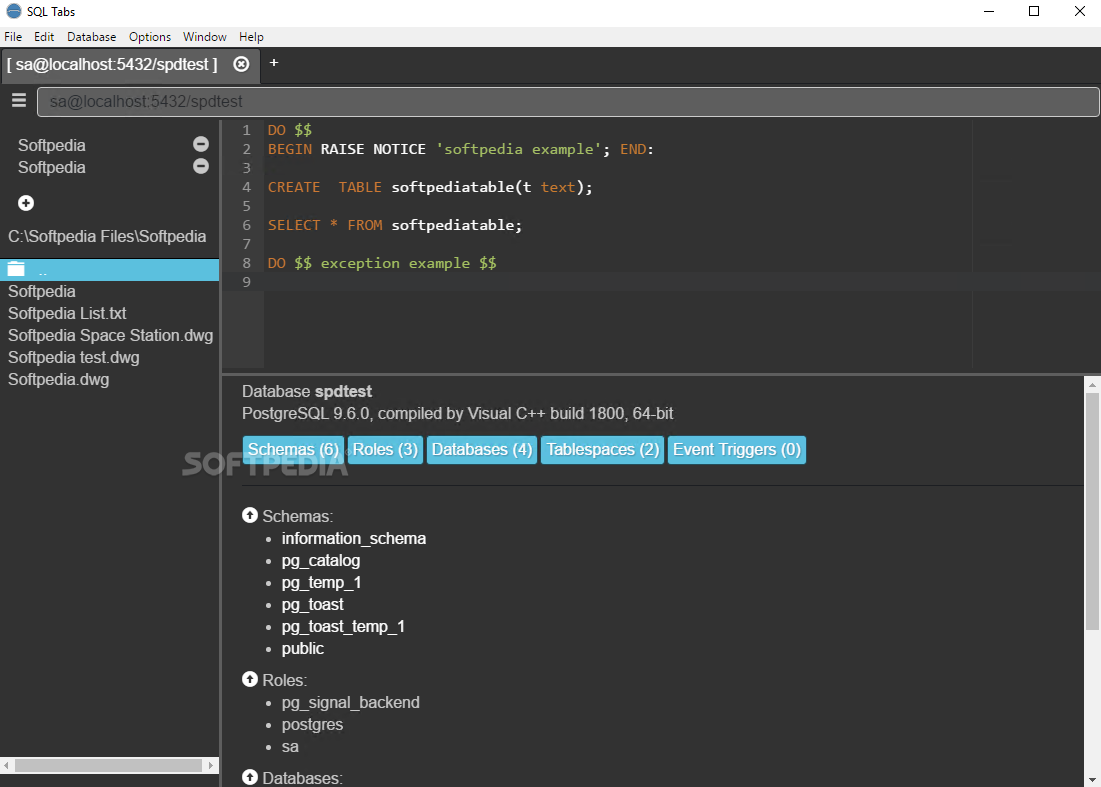Open the Softpedia folder in file list
1101x787 pixels.
[x=41, y=291]
